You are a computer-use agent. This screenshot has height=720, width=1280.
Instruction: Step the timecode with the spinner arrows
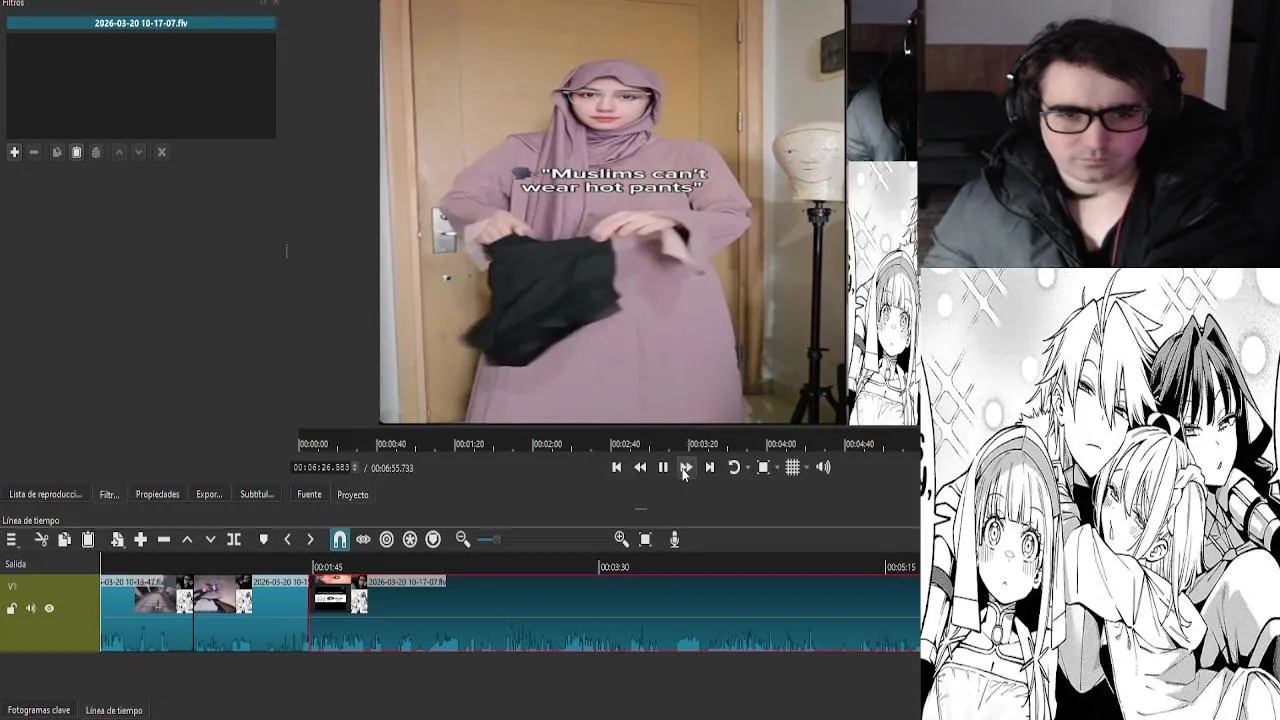coord(355,468)
